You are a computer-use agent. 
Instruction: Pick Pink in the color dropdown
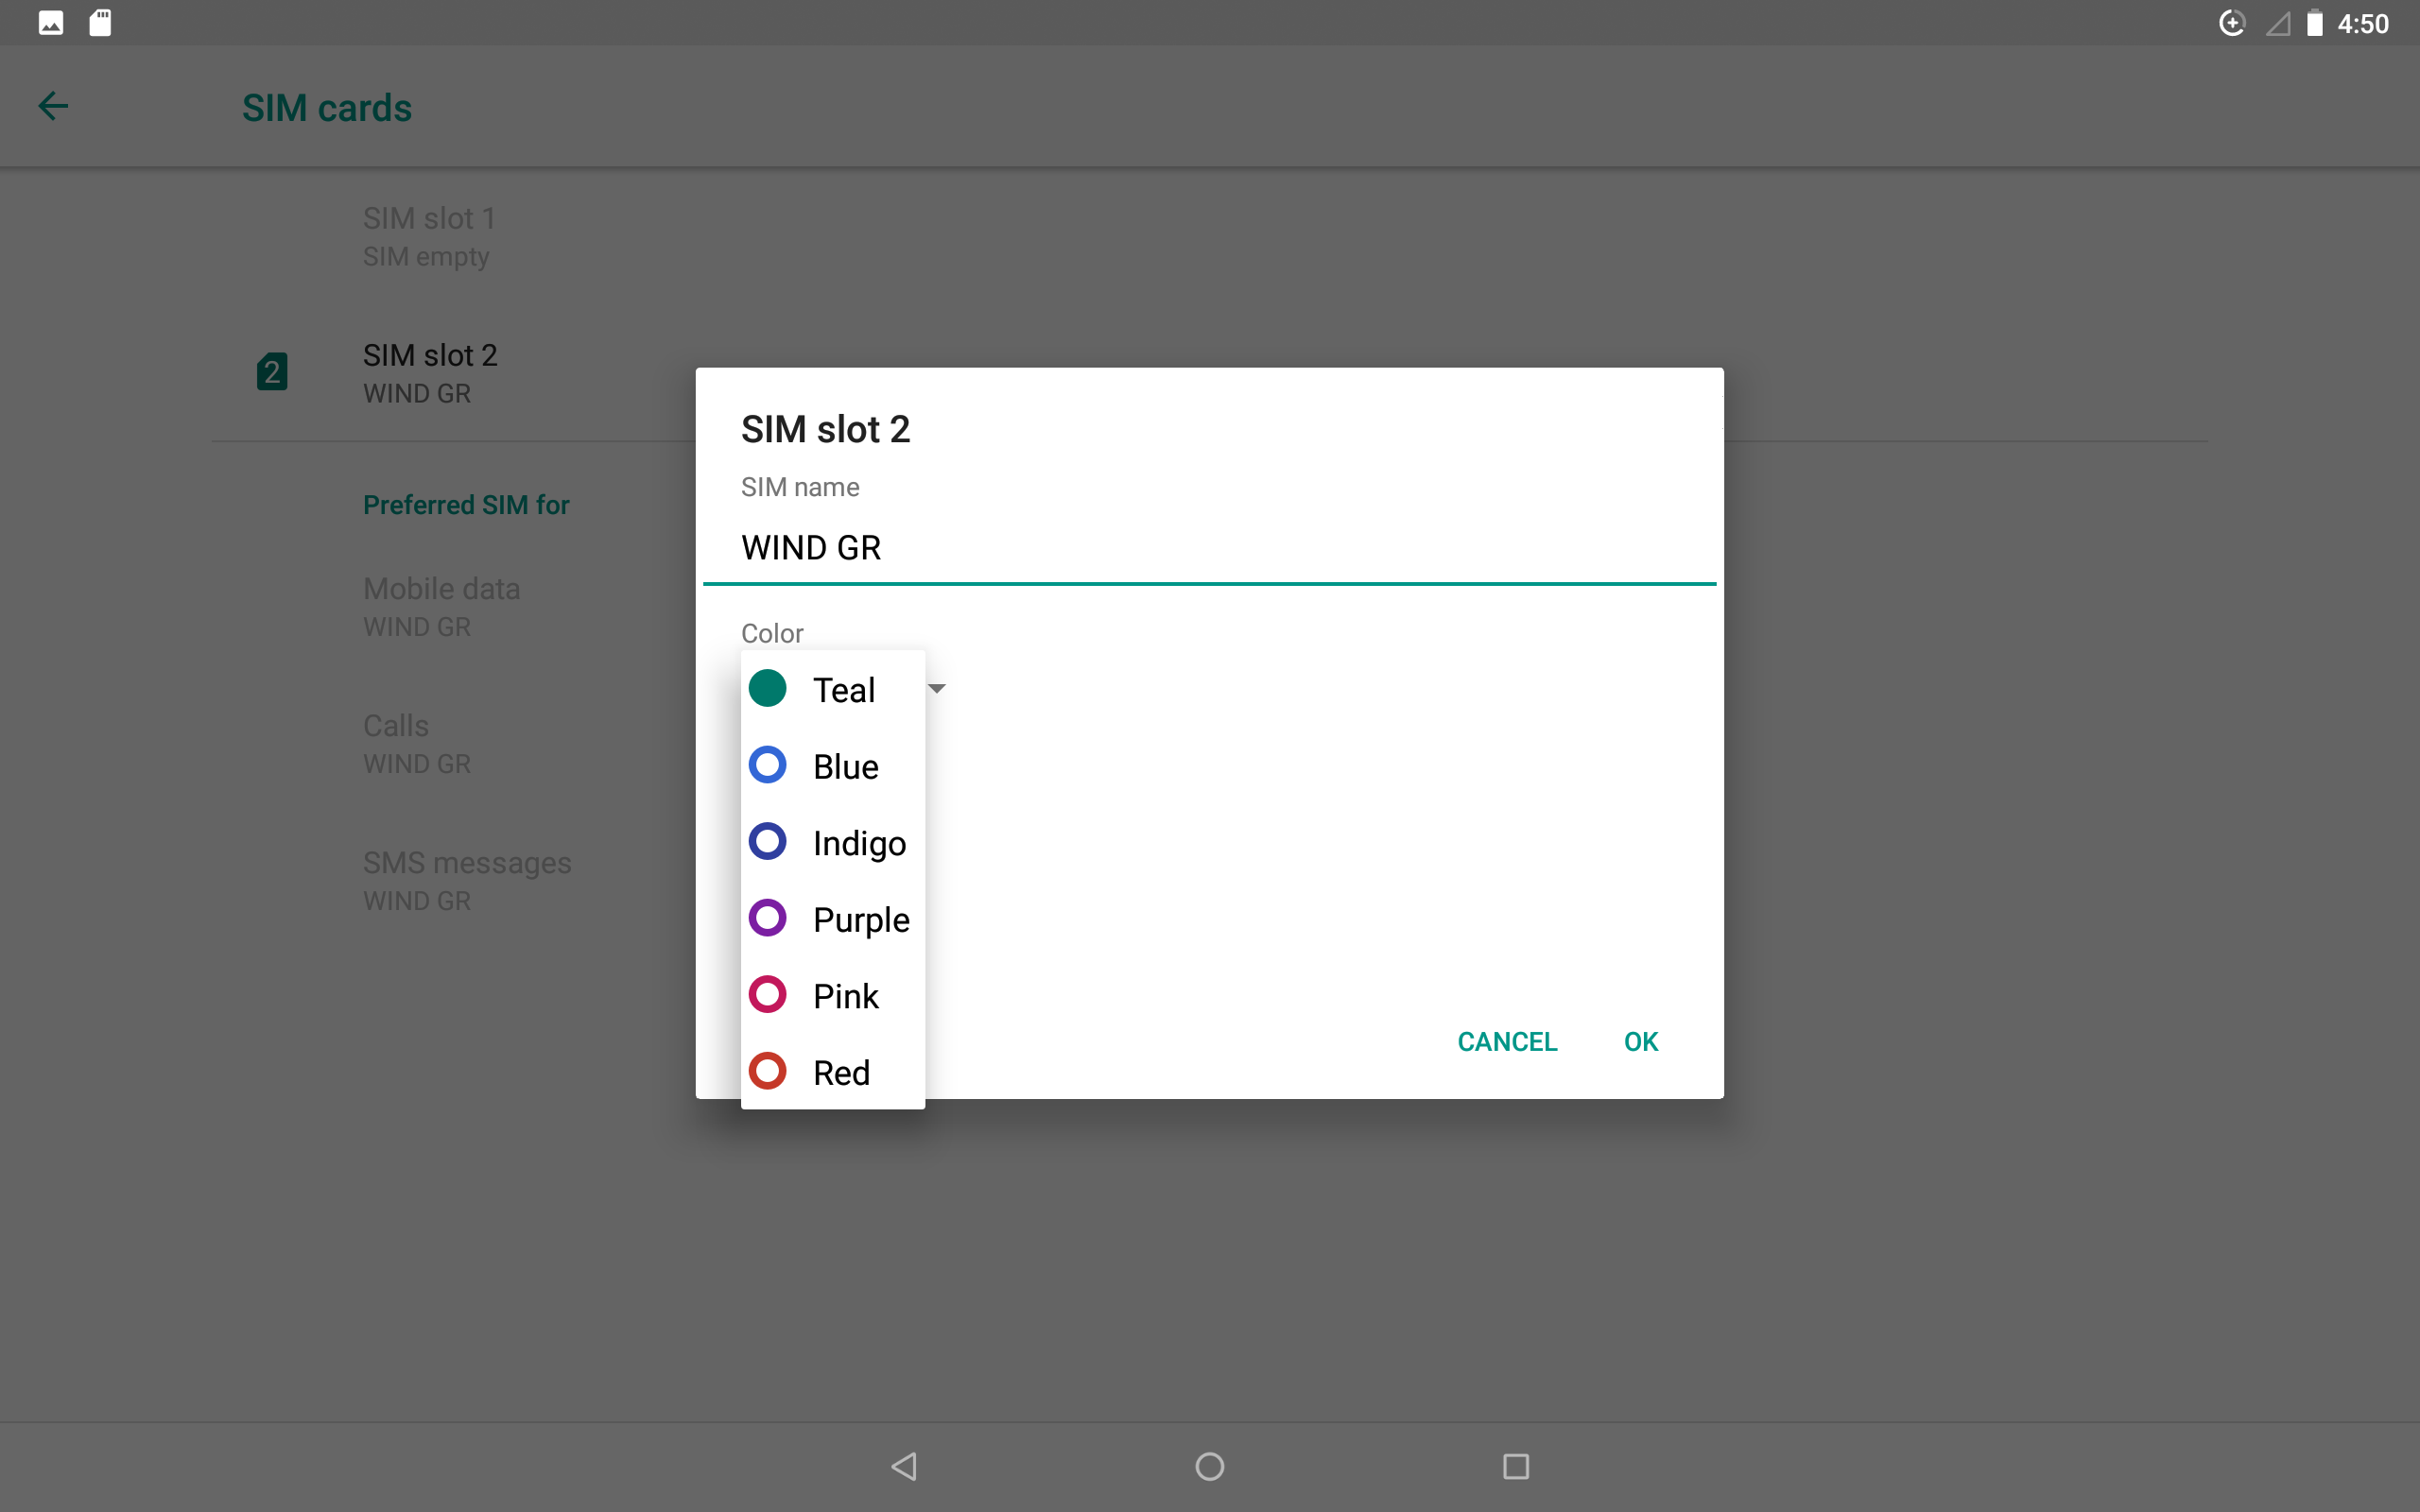click(x=832, y=996)
